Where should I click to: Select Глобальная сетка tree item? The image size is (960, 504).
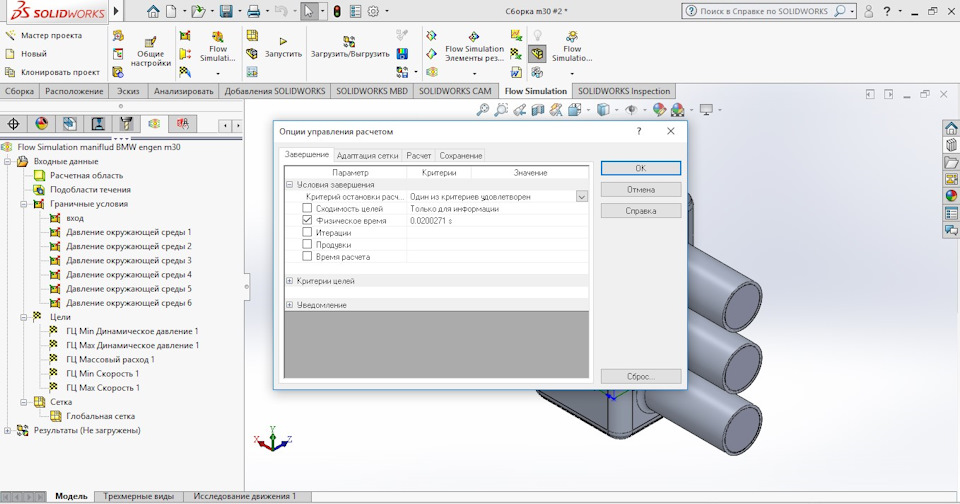(x=100, y=416)
